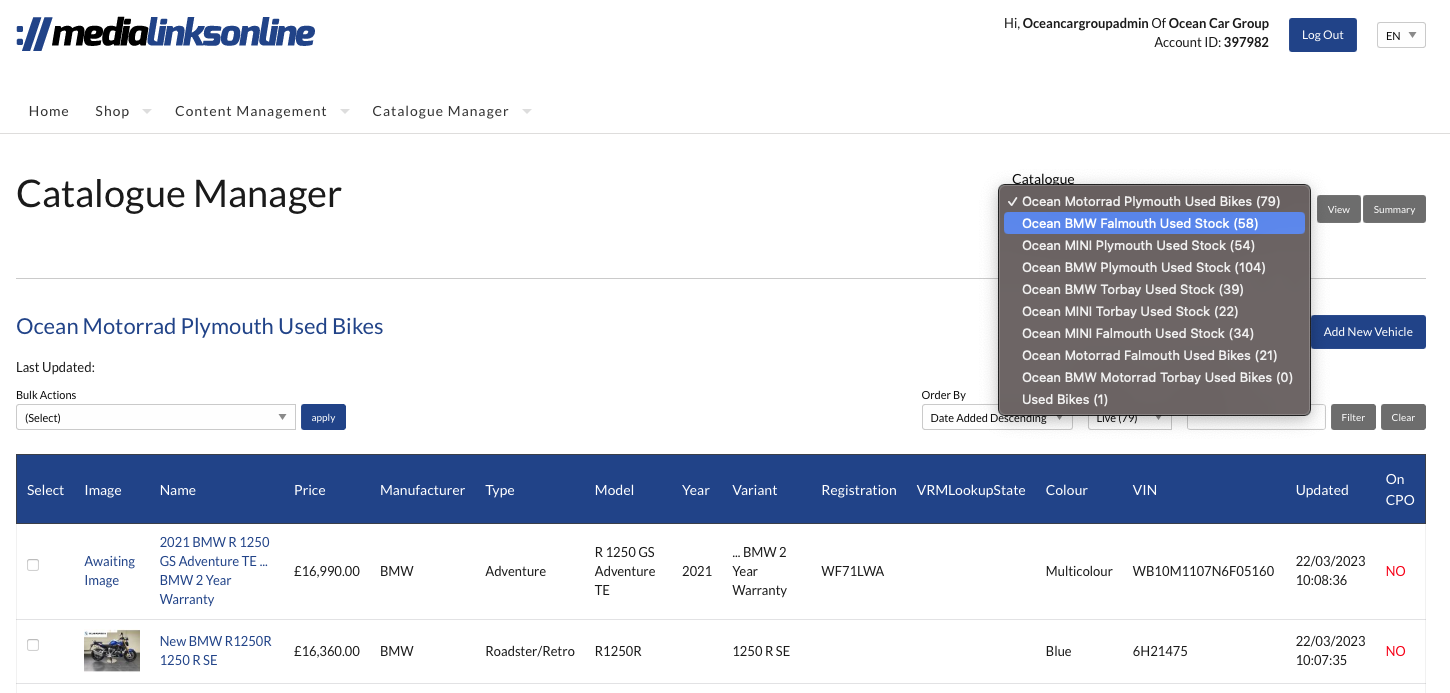Pick Ocean Motorrad Falmouth Used Bikes option
The height and width of the screenshot is (693, 1450).
(1149, 355)
